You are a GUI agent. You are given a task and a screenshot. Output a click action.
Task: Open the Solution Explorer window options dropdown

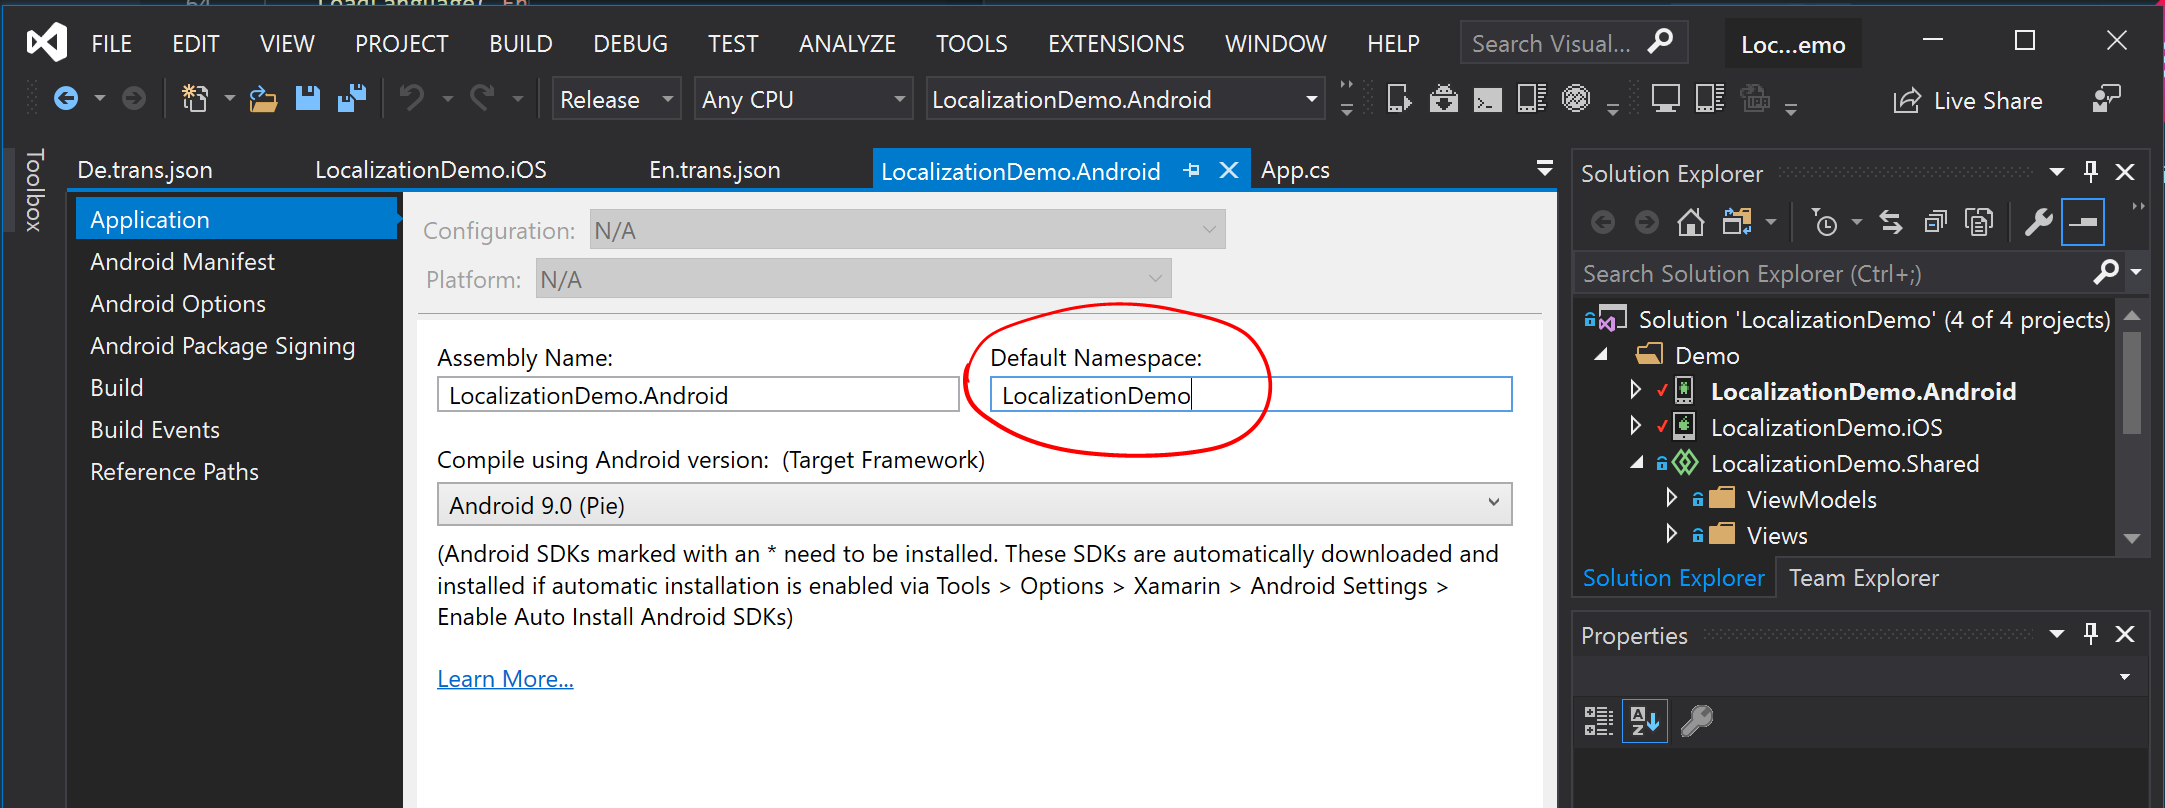pyautogui.click(x=2057, y=172)
